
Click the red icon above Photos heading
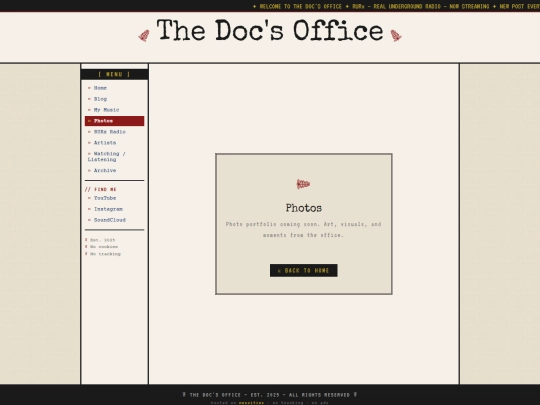[x=303, y=184]
